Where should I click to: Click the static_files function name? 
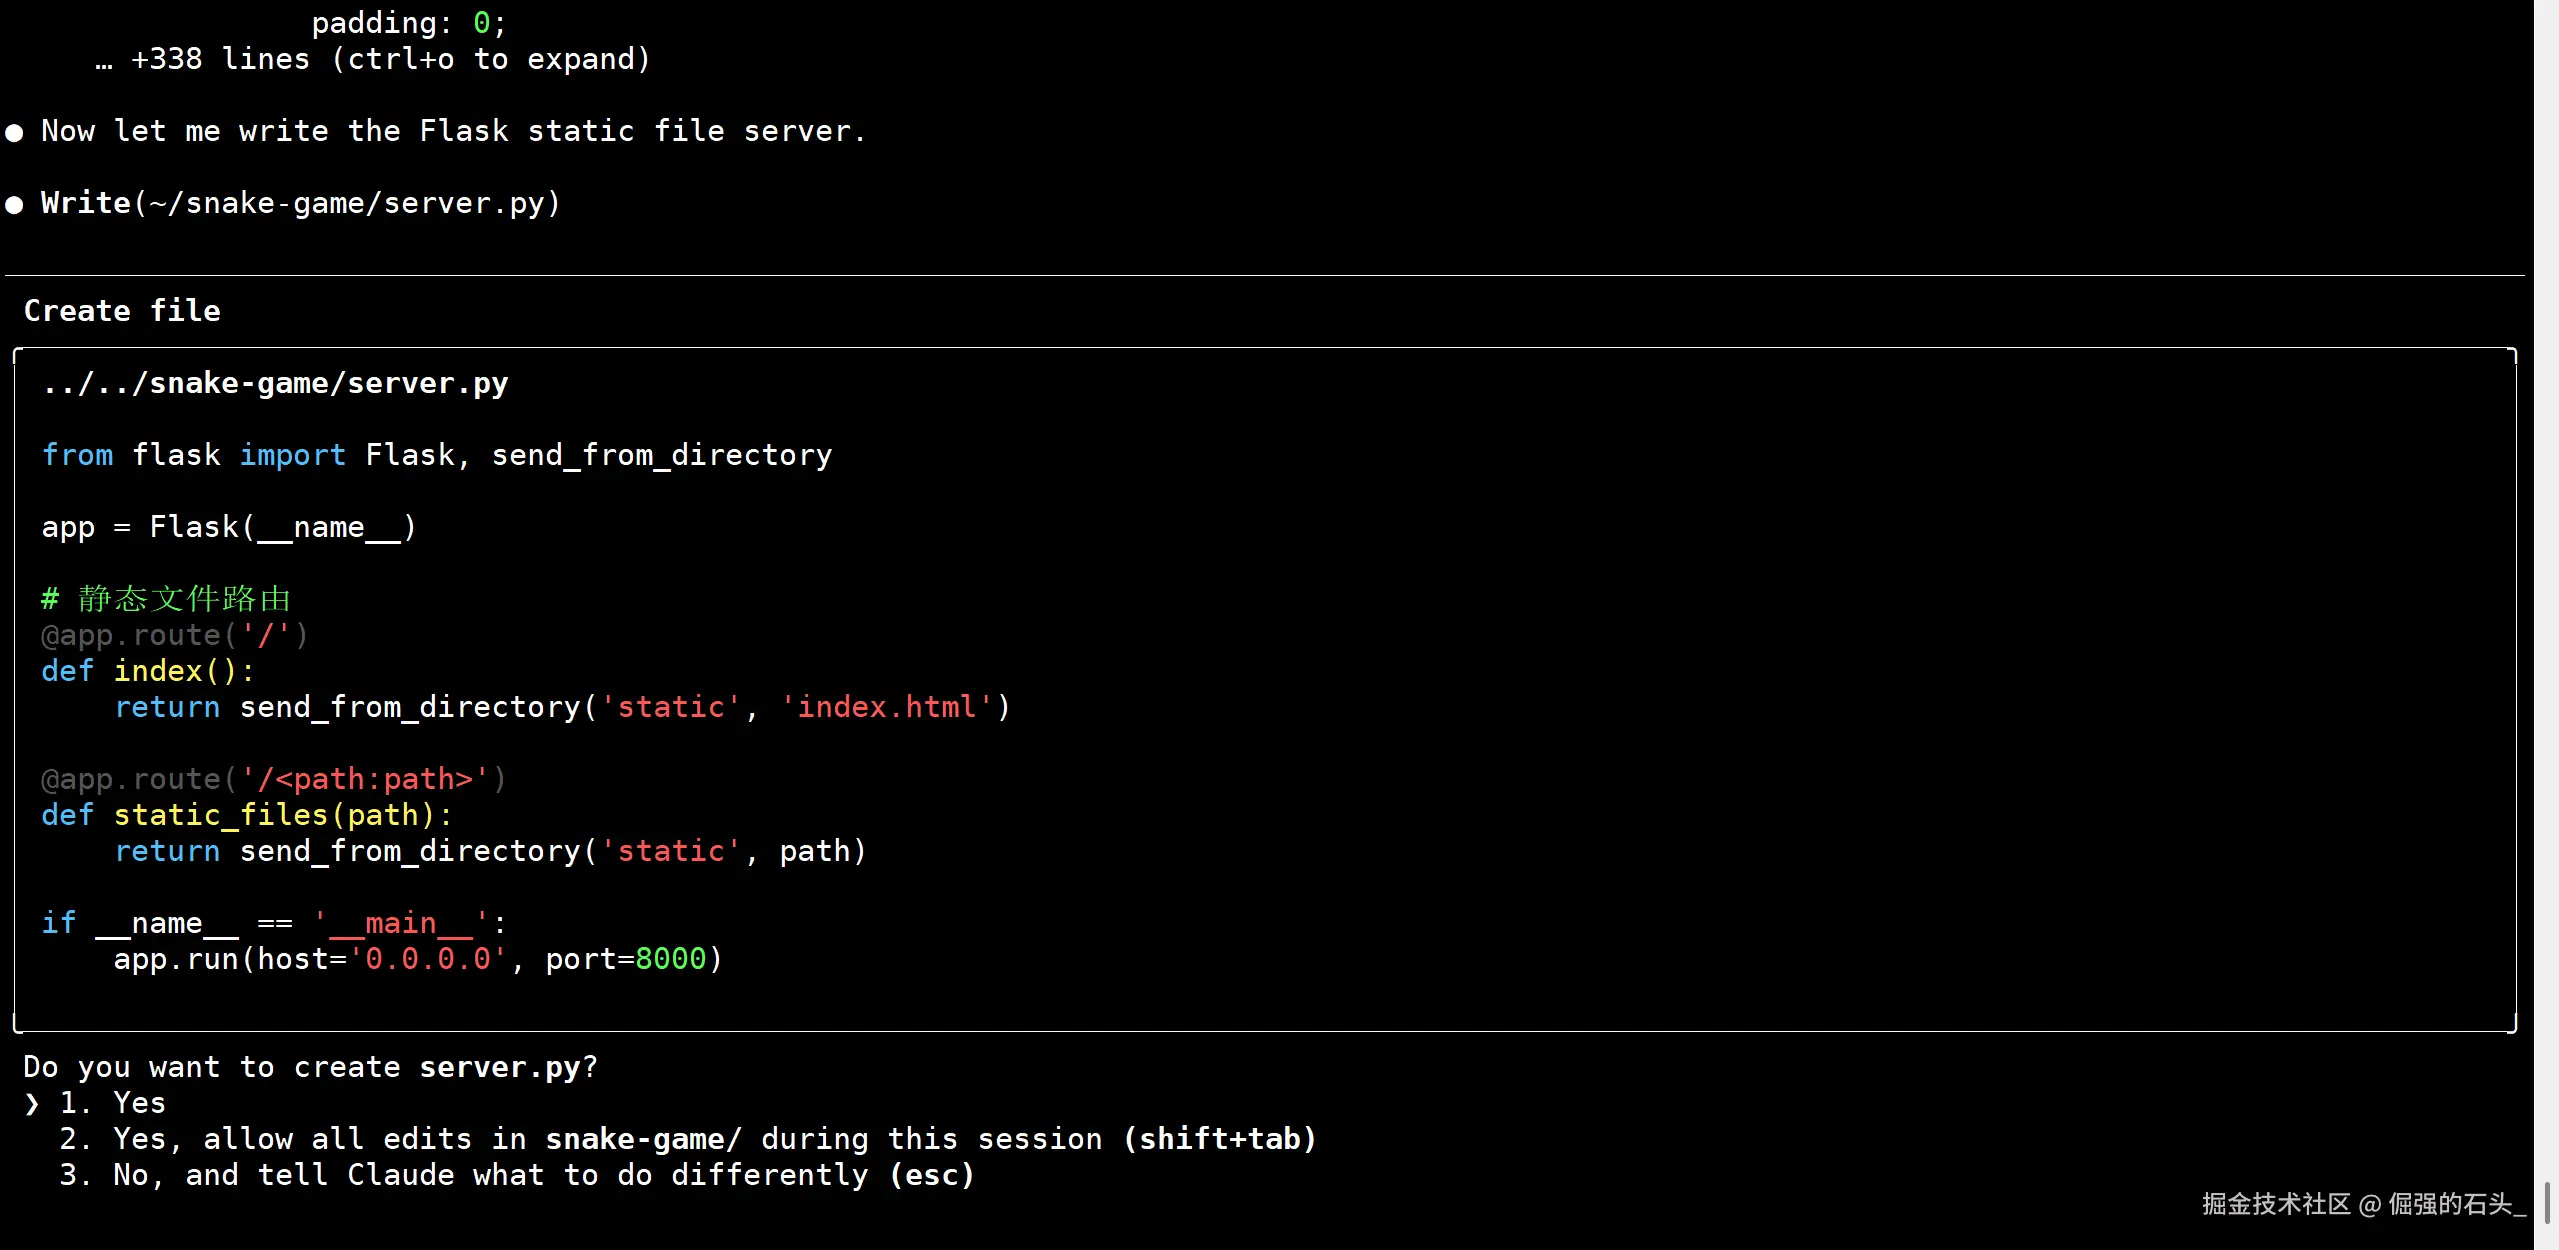(220, 815)
